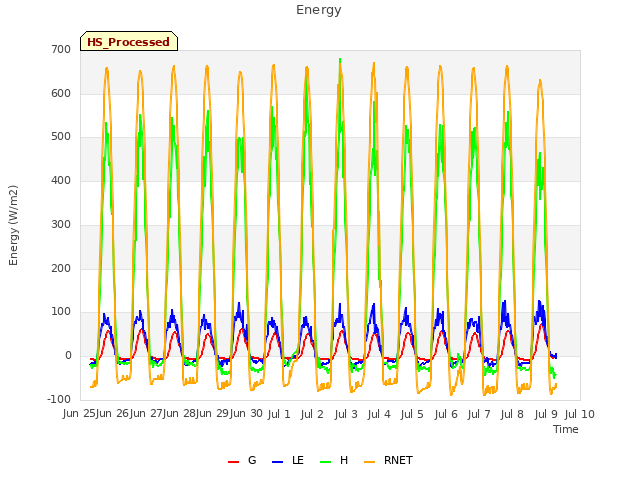
Task: Click the Jun 27 tick label
Action: (x=145, y=414)
